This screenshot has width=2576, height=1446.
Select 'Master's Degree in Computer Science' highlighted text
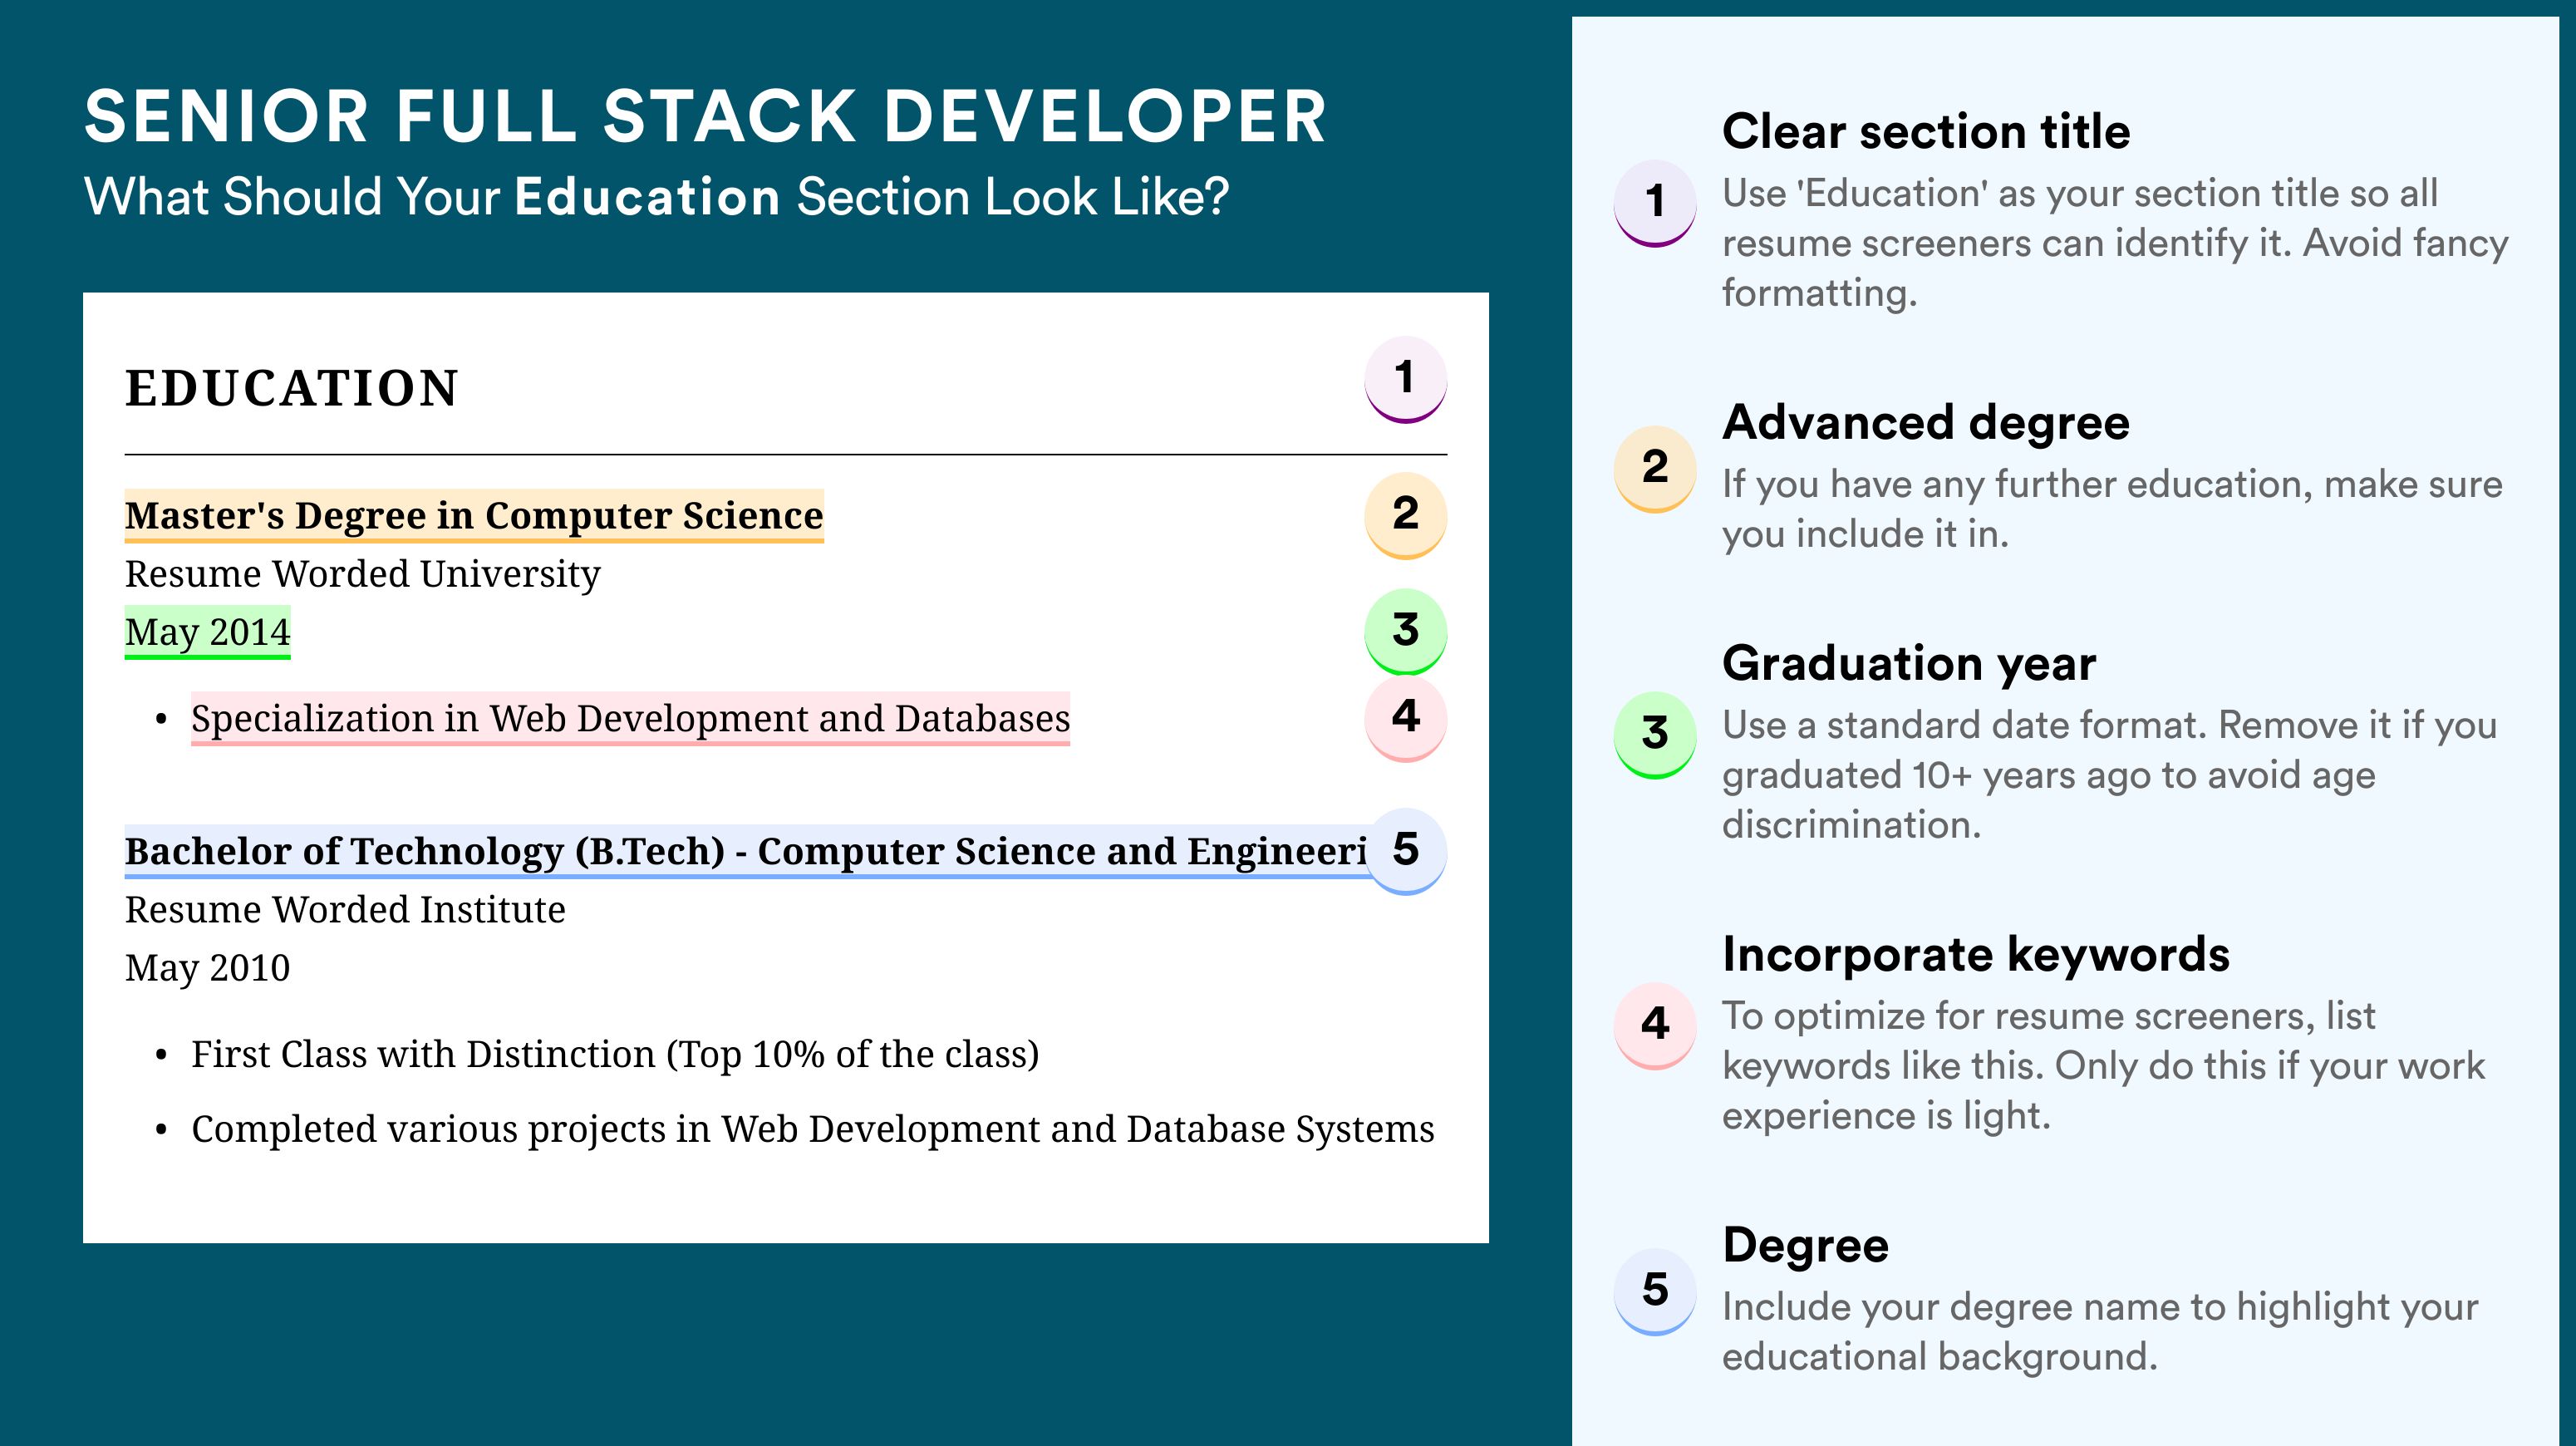(x=474, y=515)
